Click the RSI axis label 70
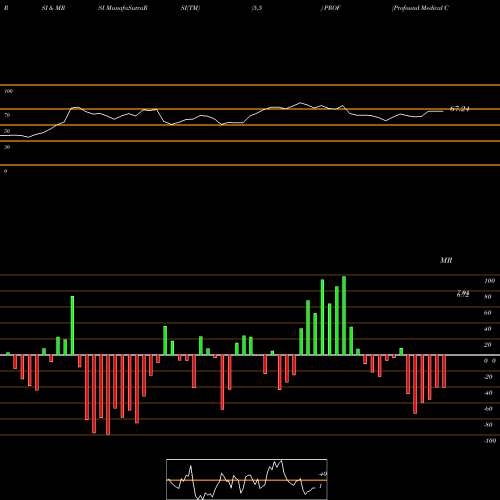This screenshot has width=500, height=500. (x=7, y=115)
